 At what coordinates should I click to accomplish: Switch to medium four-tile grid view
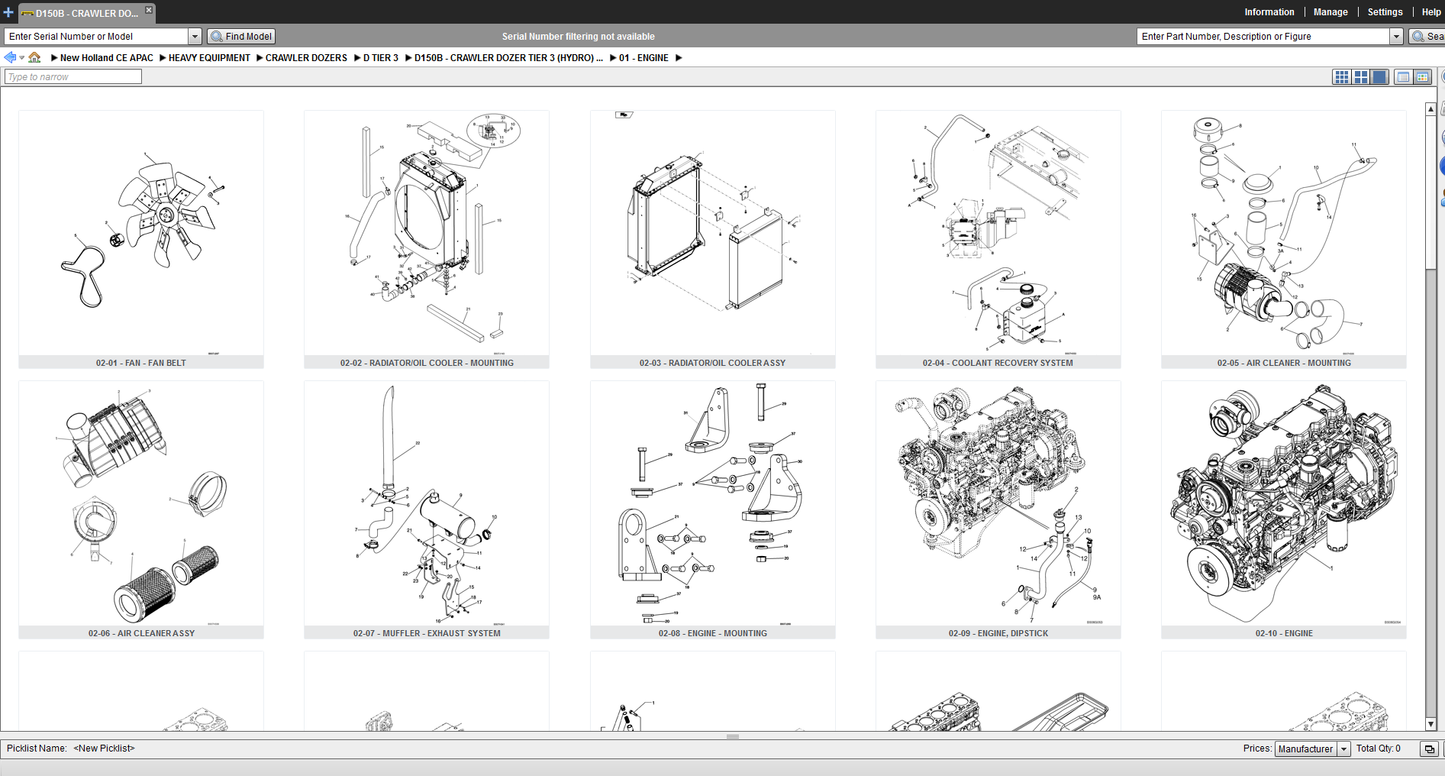1360,77
